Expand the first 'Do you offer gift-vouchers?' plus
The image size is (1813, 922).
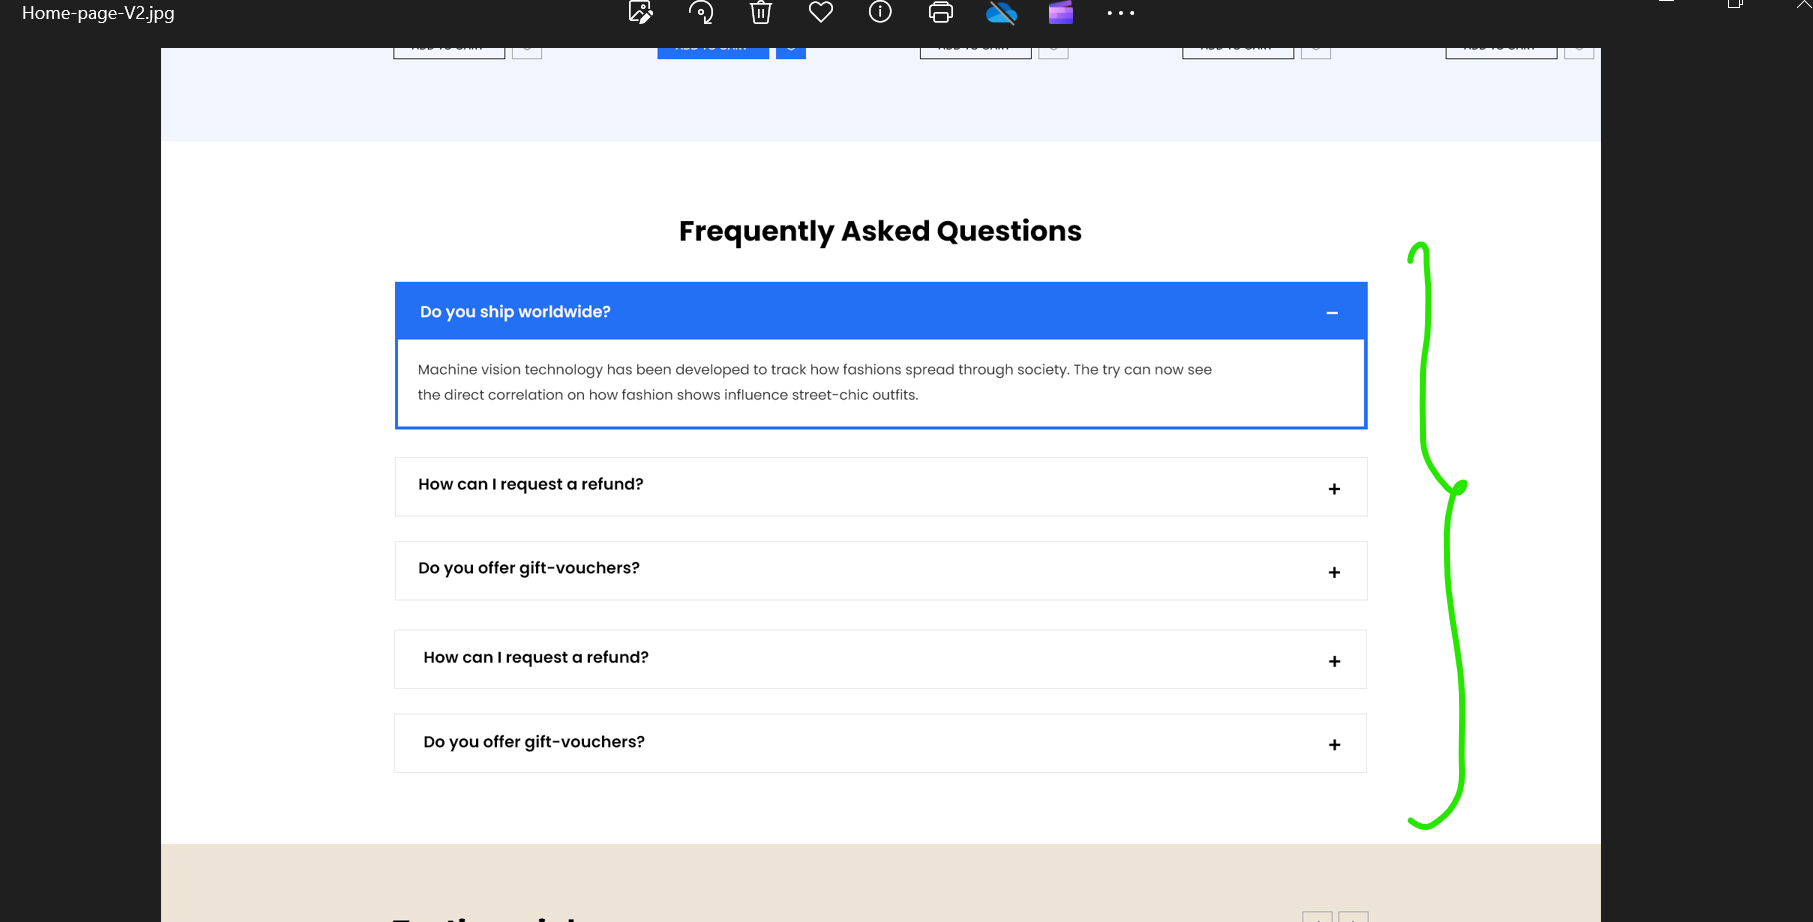[x=1334, y=572]
